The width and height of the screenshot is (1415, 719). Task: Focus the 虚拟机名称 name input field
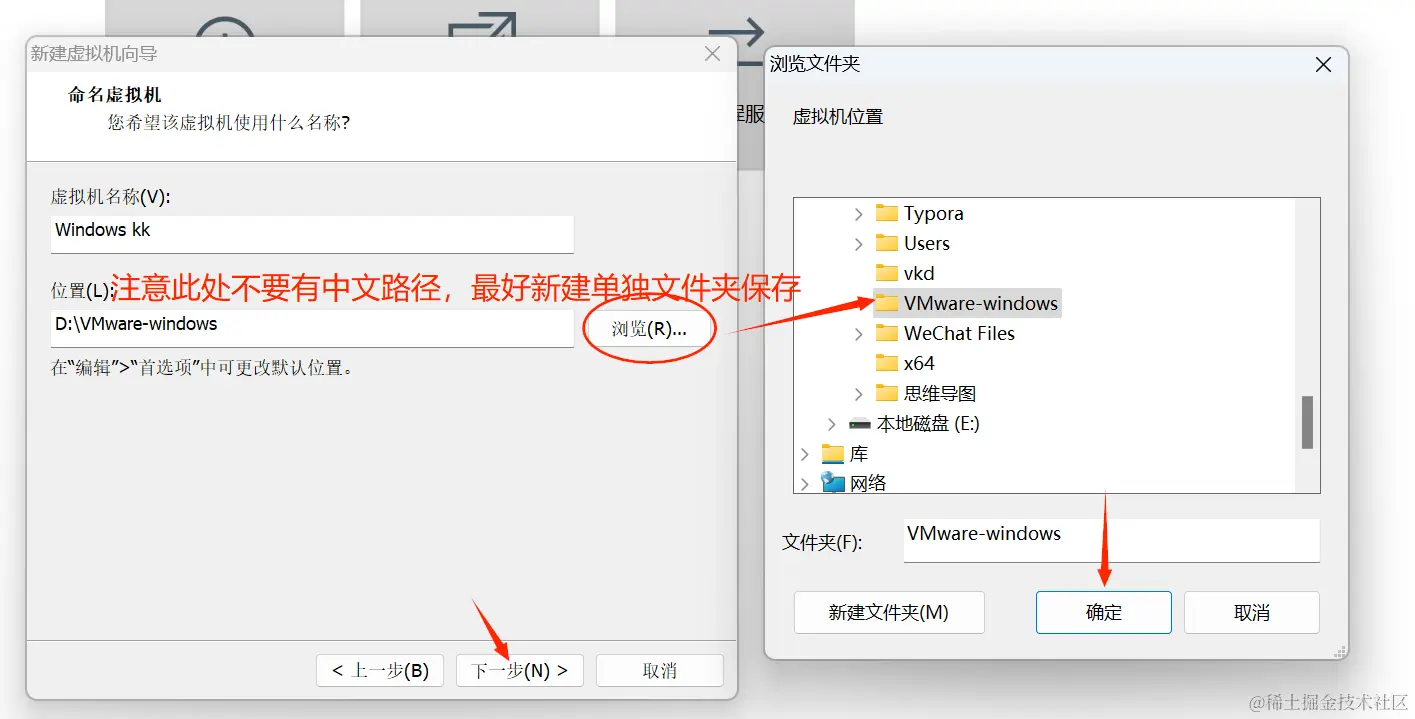(312, 234)
